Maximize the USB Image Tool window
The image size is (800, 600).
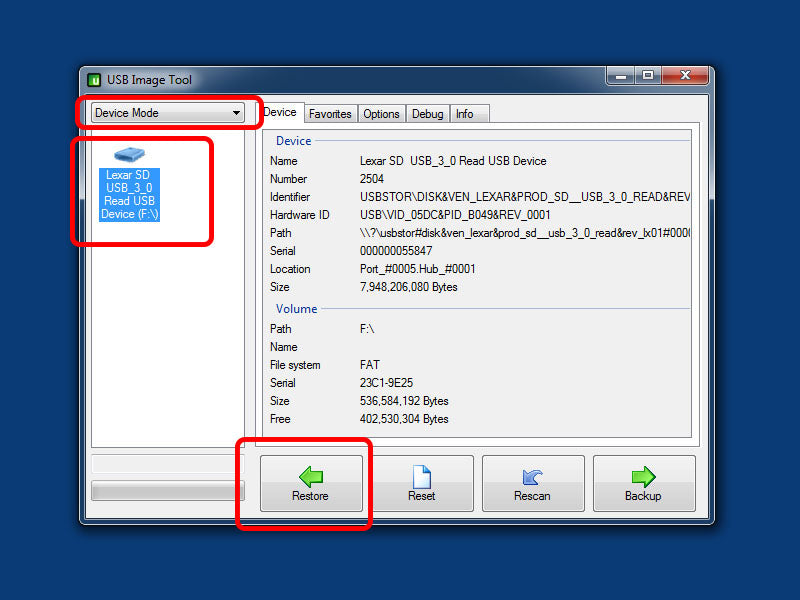(x=648, y=76)
